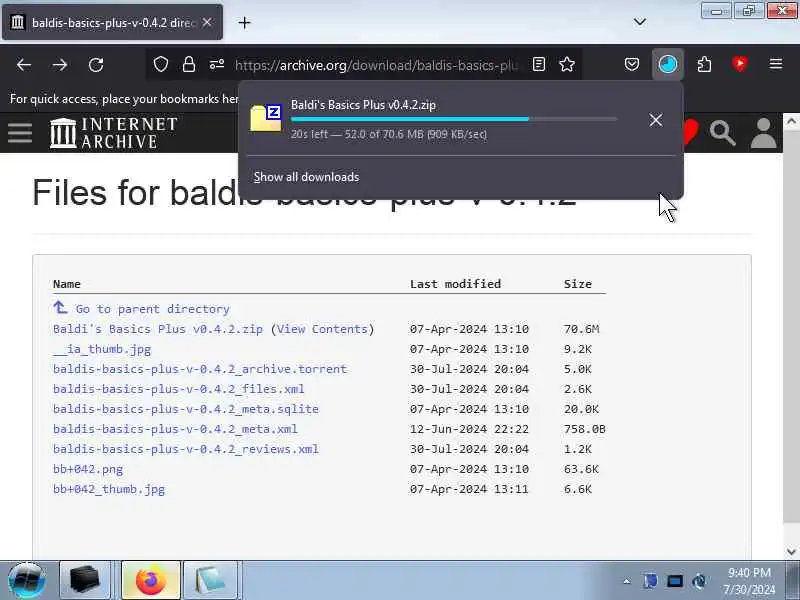Image resolution: width=800 pixels, height=600 pixels.
Task: Reload the current page
Action: [96, 65]
